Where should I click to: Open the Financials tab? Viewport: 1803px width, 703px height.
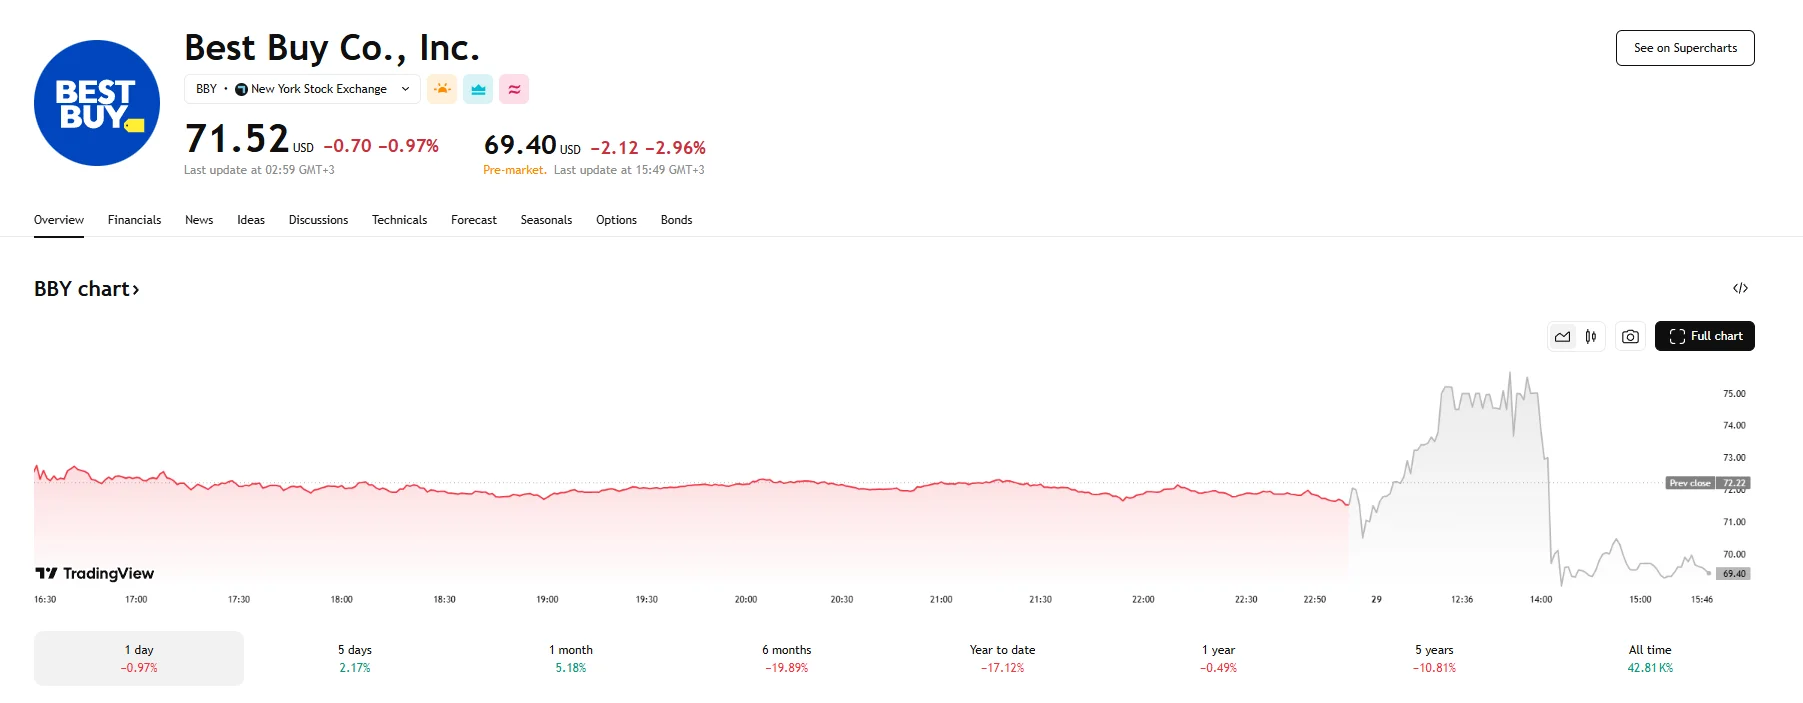pyautogui.click(x=134, y=220)
